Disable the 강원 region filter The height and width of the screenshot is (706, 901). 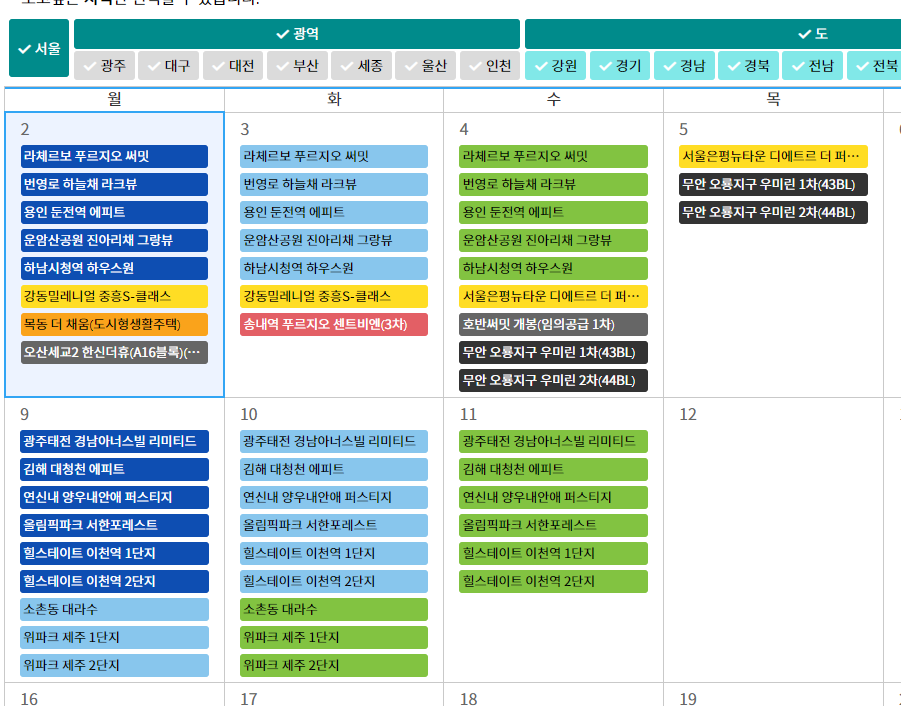(556, 66)
